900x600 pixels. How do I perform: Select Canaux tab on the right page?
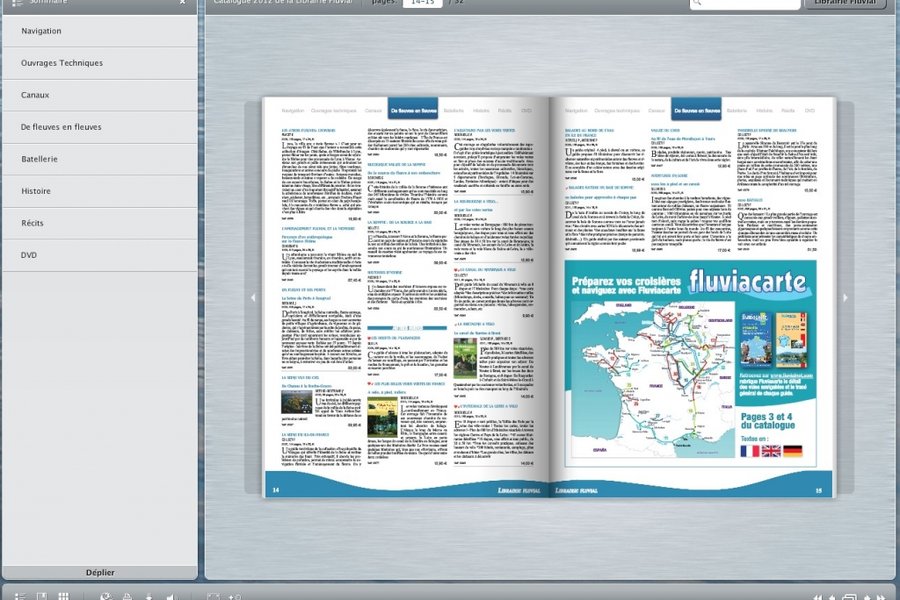pyautogui.click(x=657, y=110)
